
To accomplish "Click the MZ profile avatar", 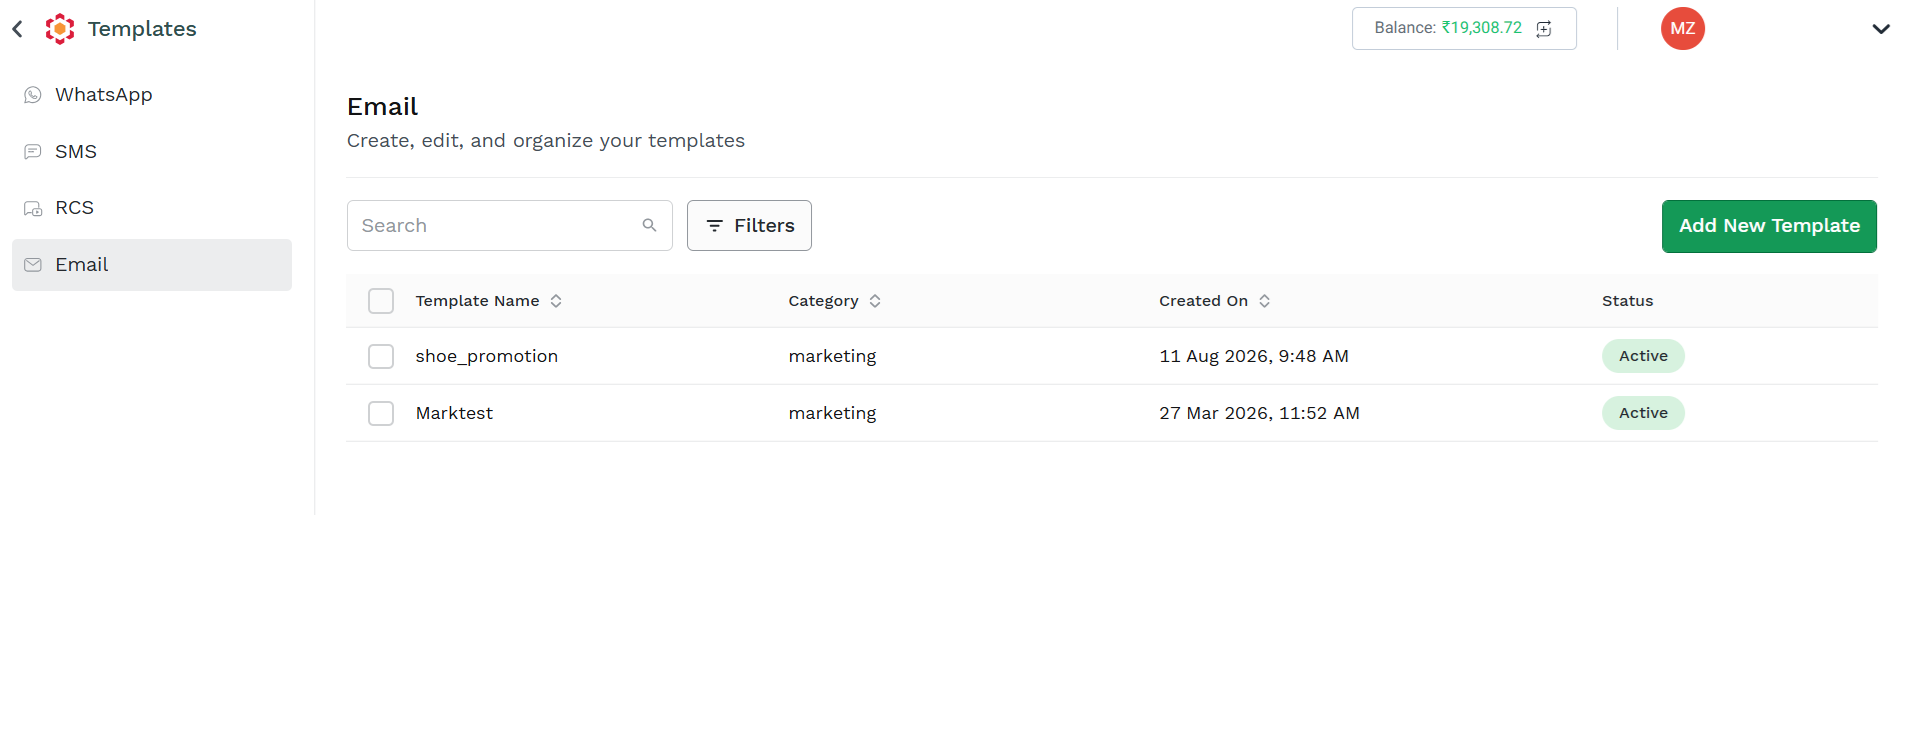I will 1683,28.
